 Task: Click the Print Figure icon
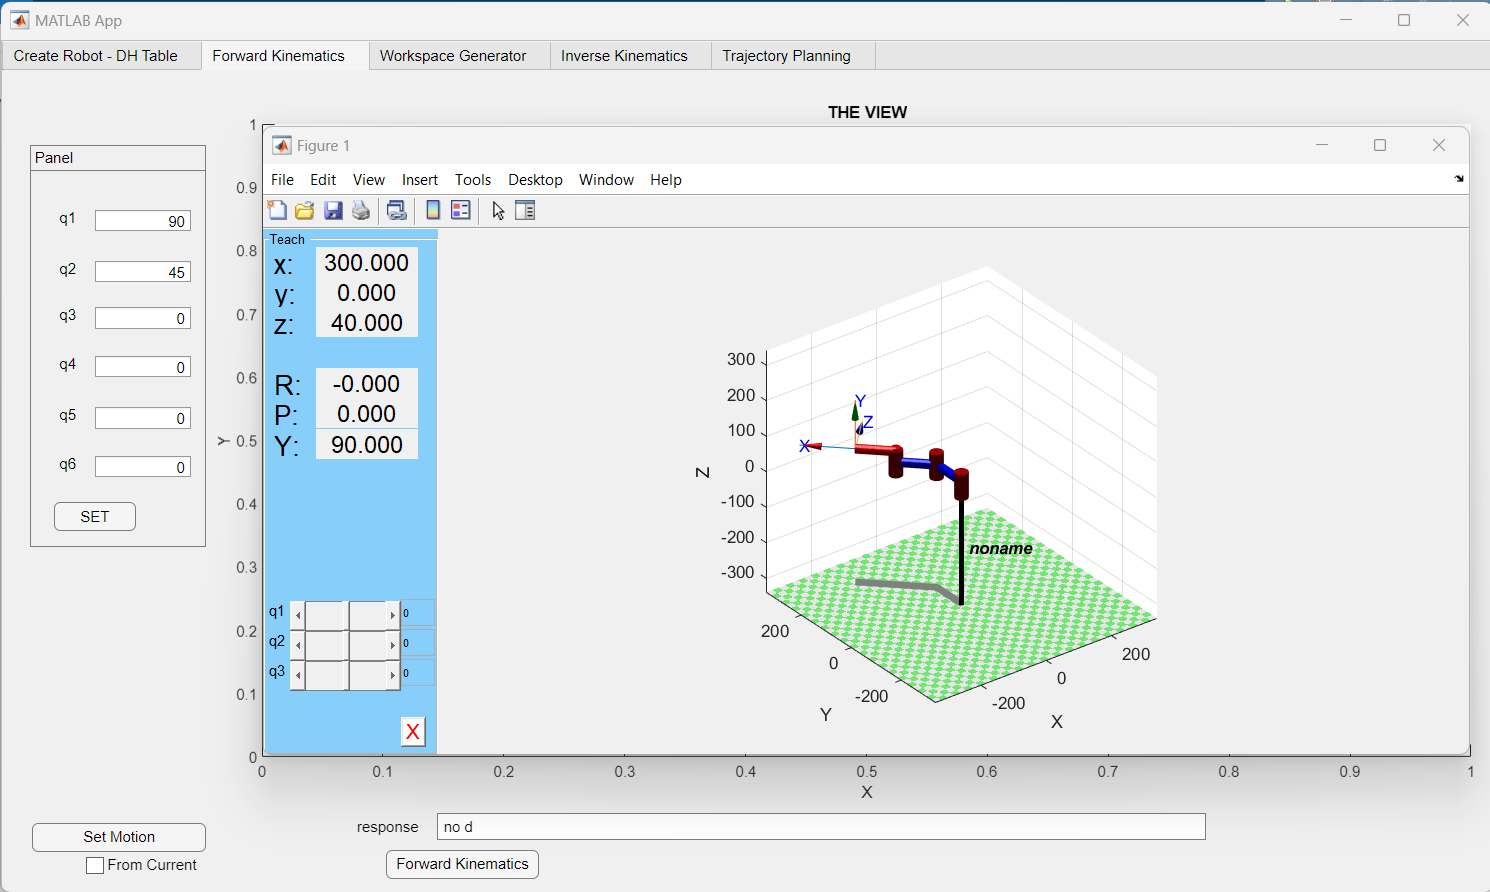click(361, 210)
